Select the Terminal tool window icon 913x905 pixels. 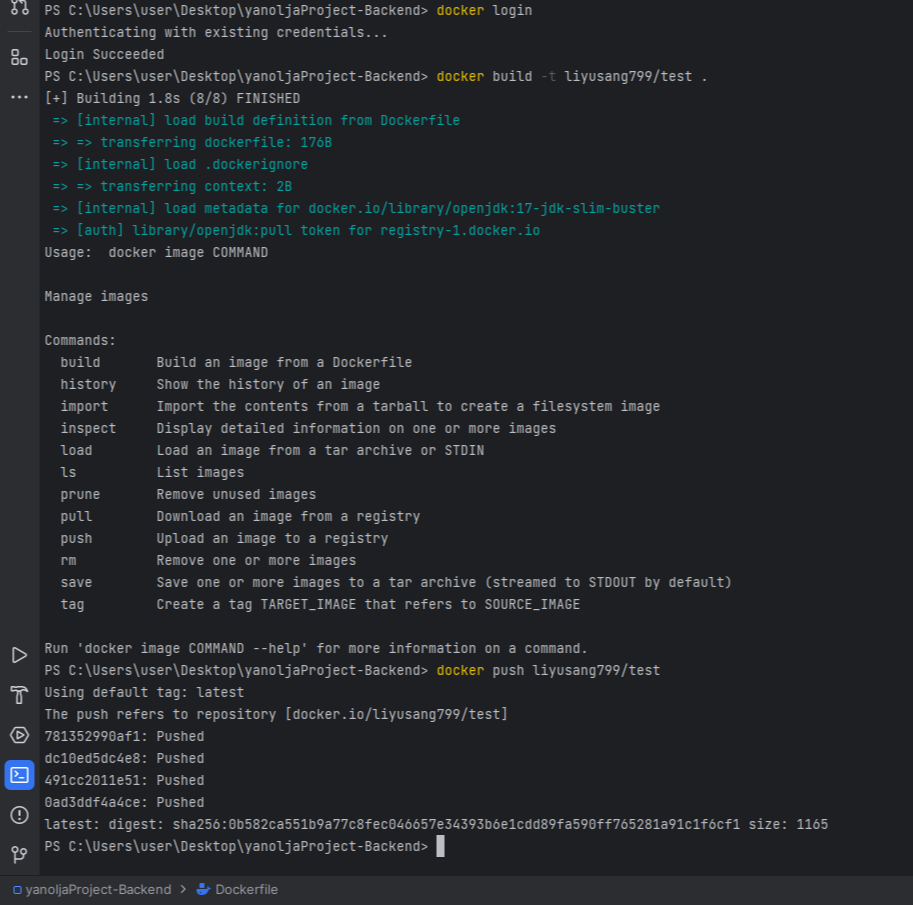click(19, 775)
